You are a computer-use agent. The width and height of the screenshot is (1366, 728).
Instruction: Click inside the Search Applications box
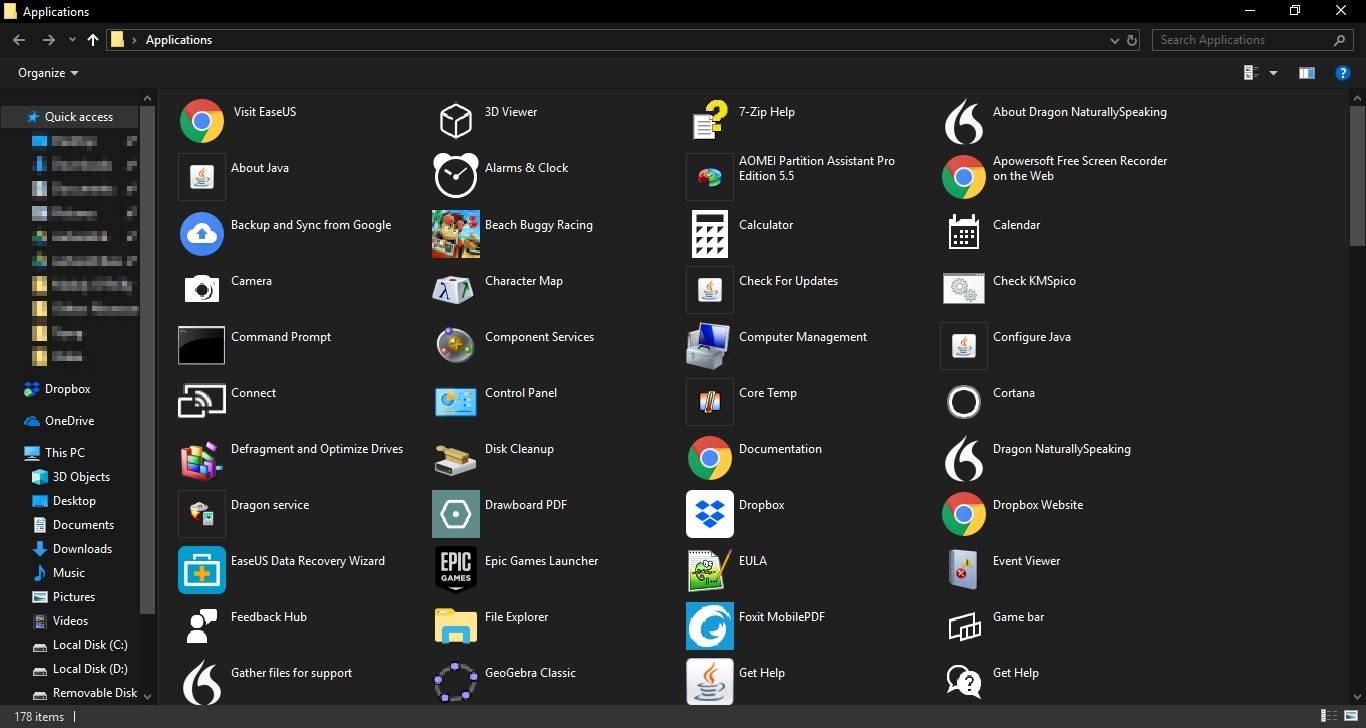(x=1240, y=40)
